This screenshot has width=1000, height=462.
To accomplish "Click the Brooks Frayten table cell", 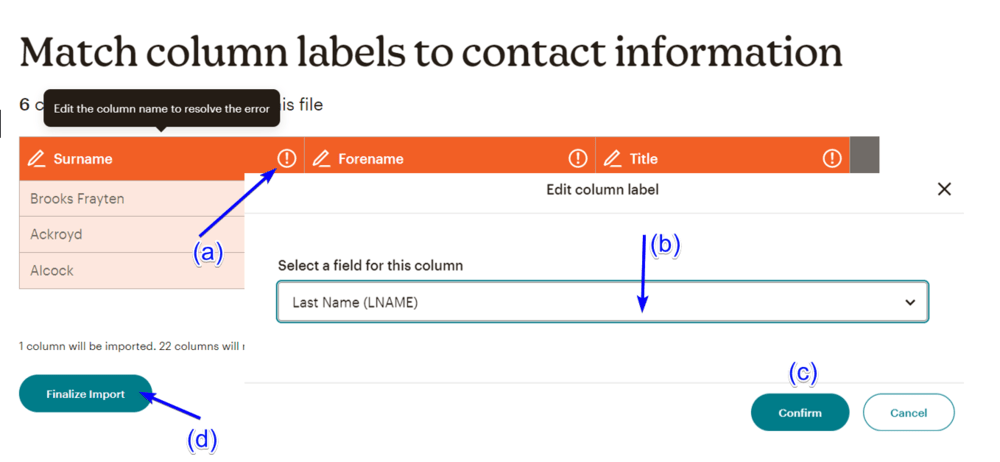I will [77, 199].
